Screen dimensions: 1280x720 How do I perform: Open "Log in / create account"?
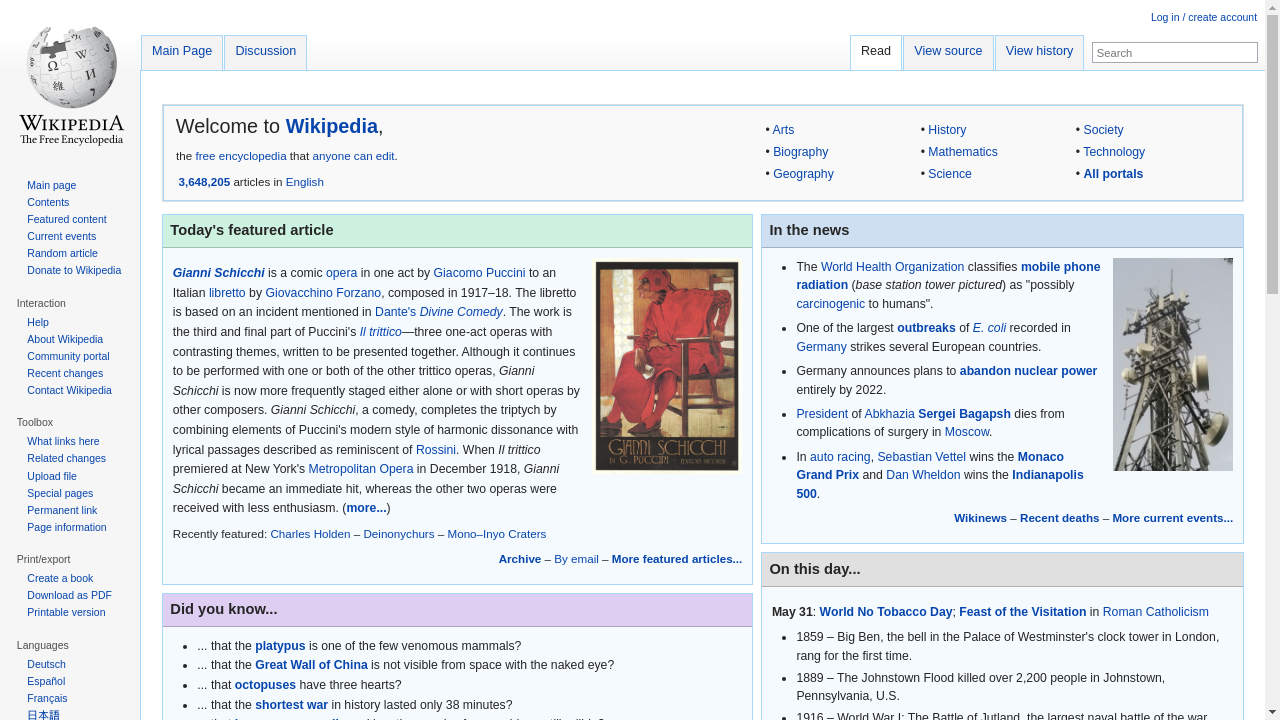pyautogui.click(x=1203, y=17)
